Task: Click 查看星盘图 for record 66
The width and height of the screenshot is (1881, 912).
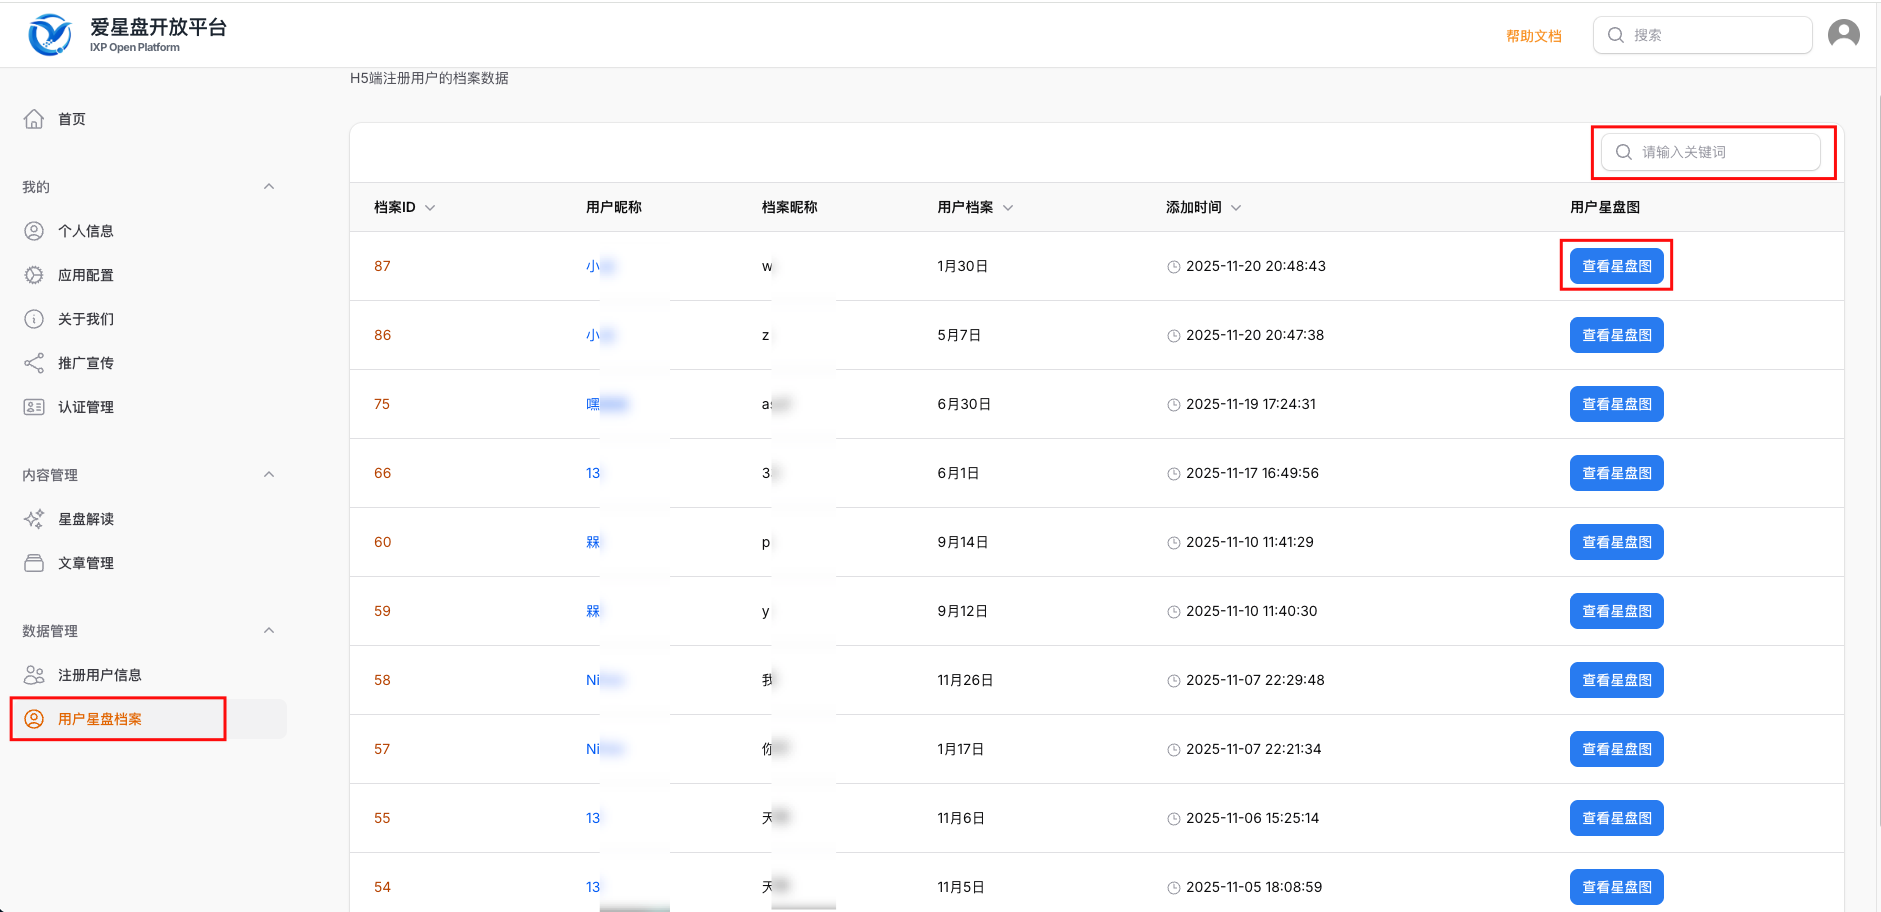Action: tap(1616, 473)
